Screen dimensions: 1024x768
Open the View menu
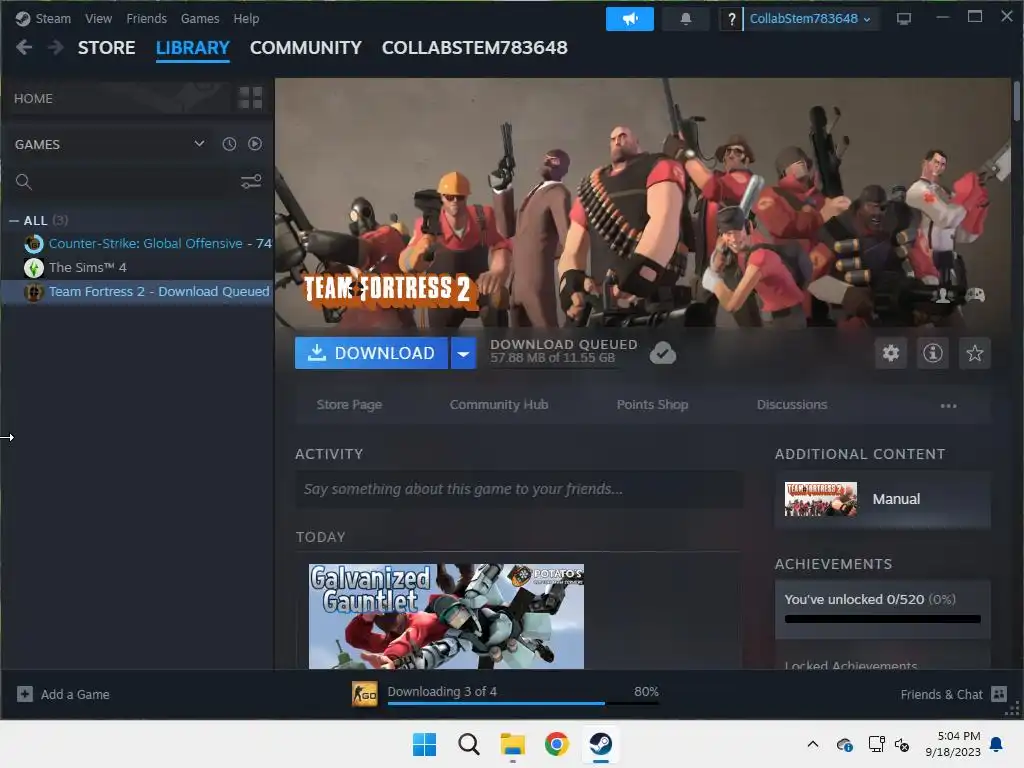click(x=98, y=19)
